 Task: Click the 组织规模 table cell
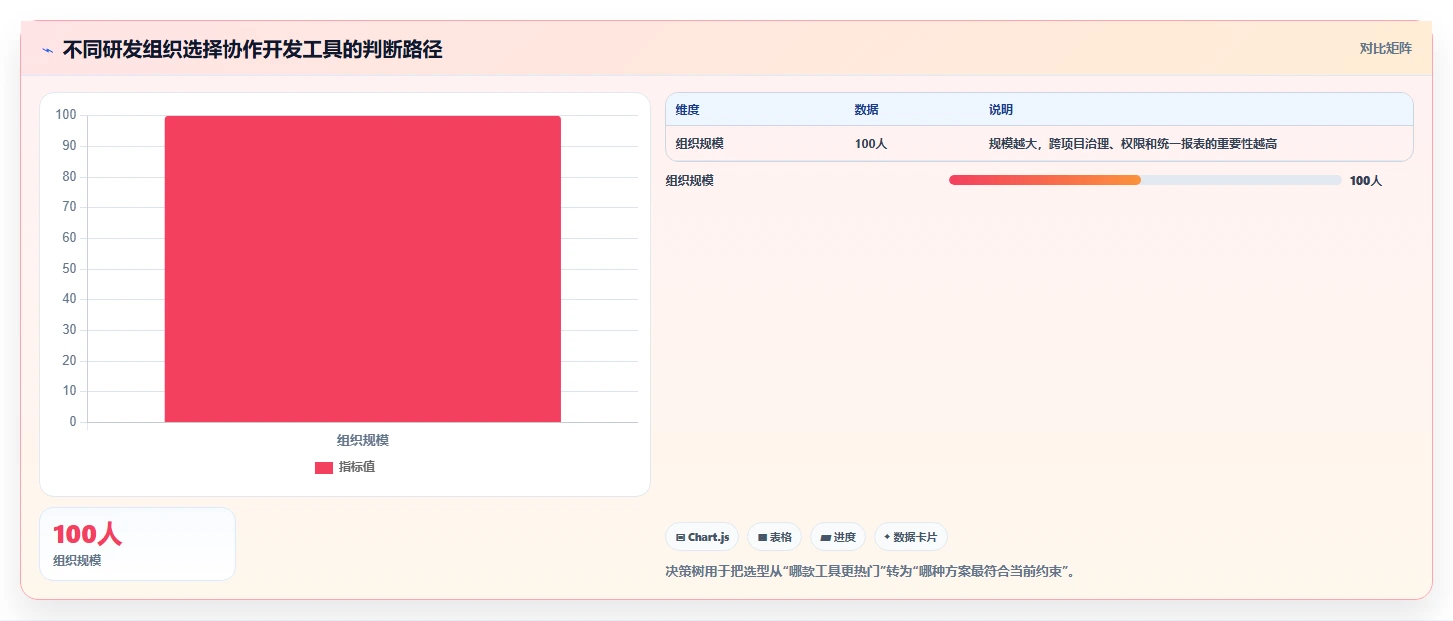(700, 144)
